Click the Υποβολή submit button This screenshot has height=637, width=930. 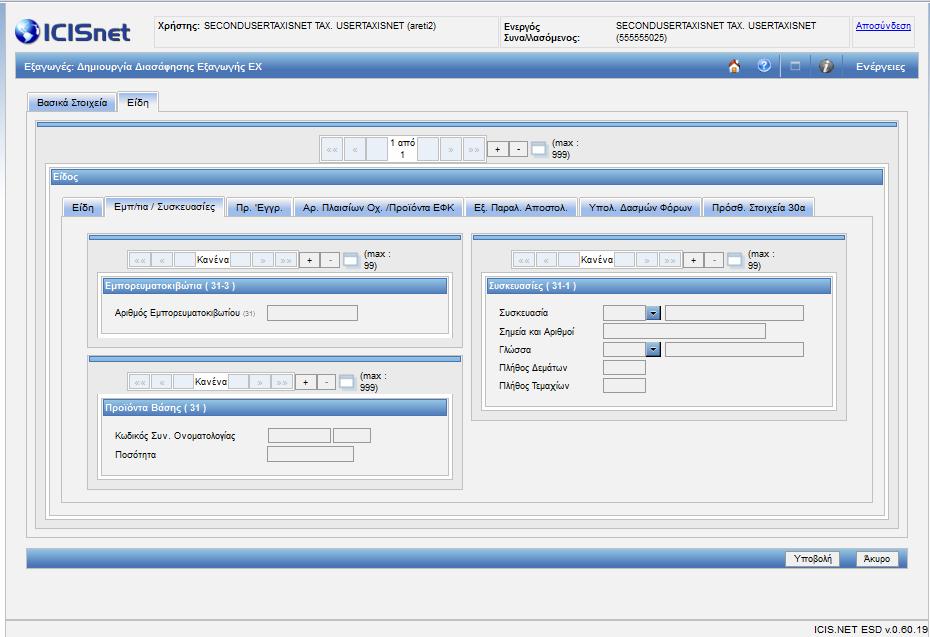(x=813, y=559)
